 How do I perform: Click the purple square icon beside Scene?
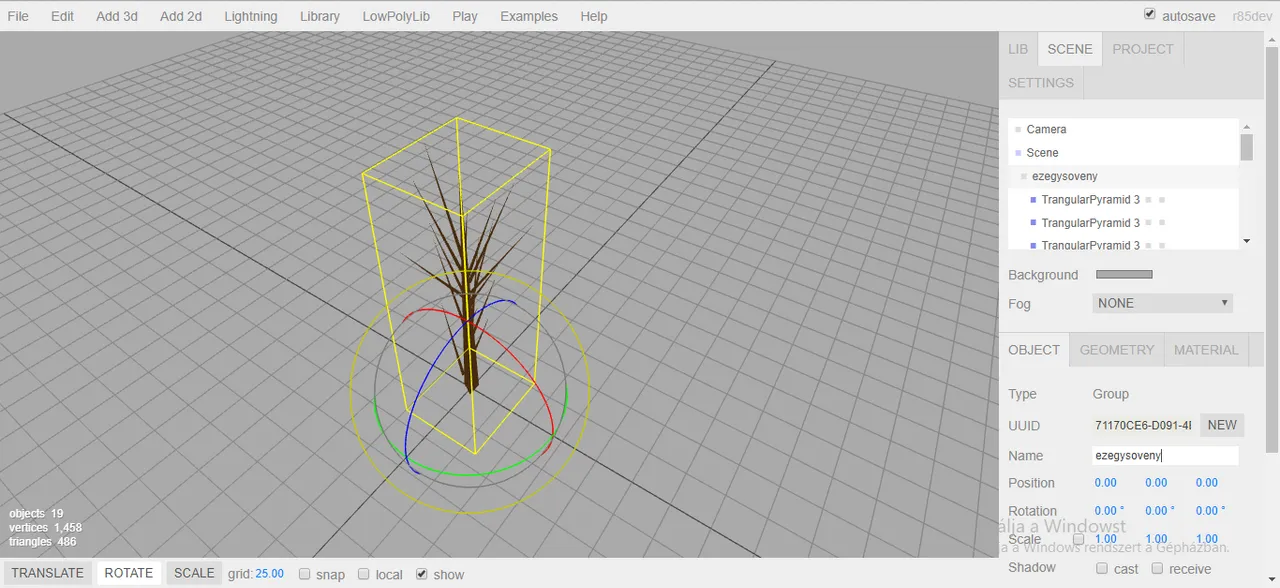1018,153
